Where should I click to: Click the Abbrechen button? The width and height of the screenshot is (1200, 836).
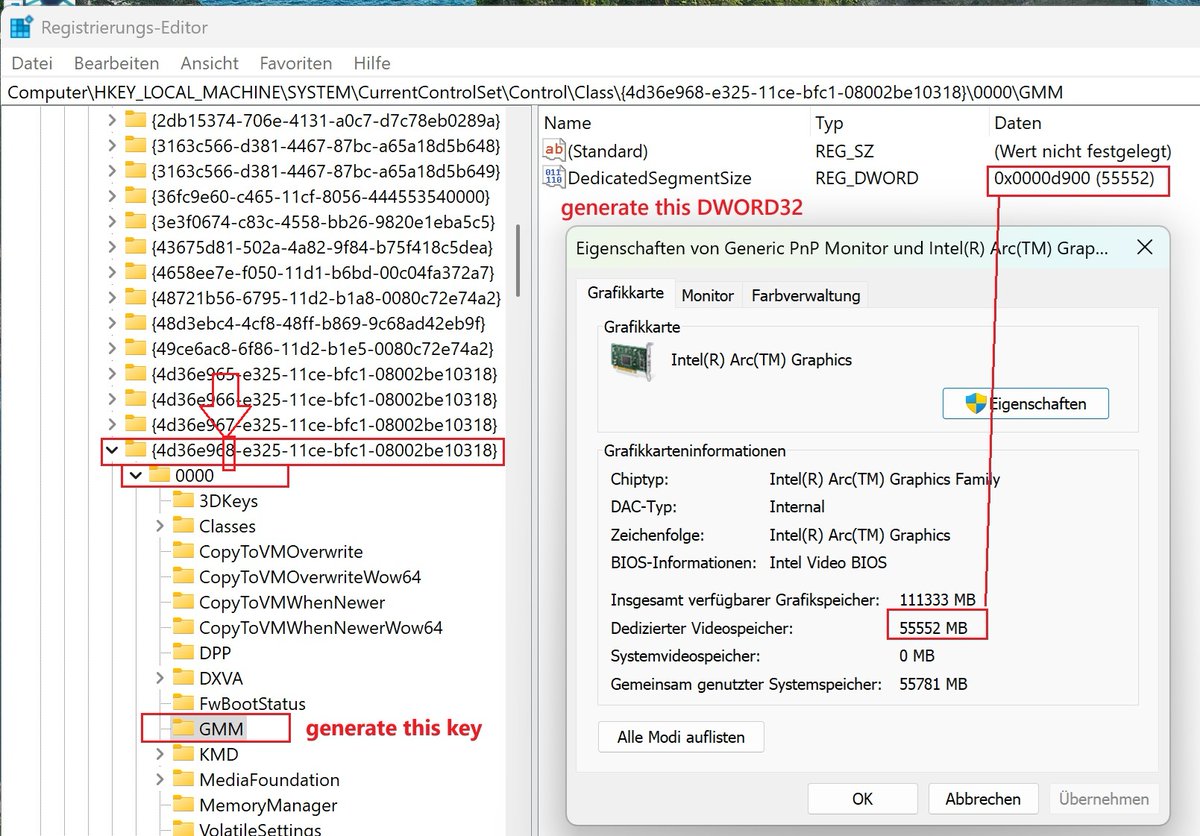click(x=983, y=799)
